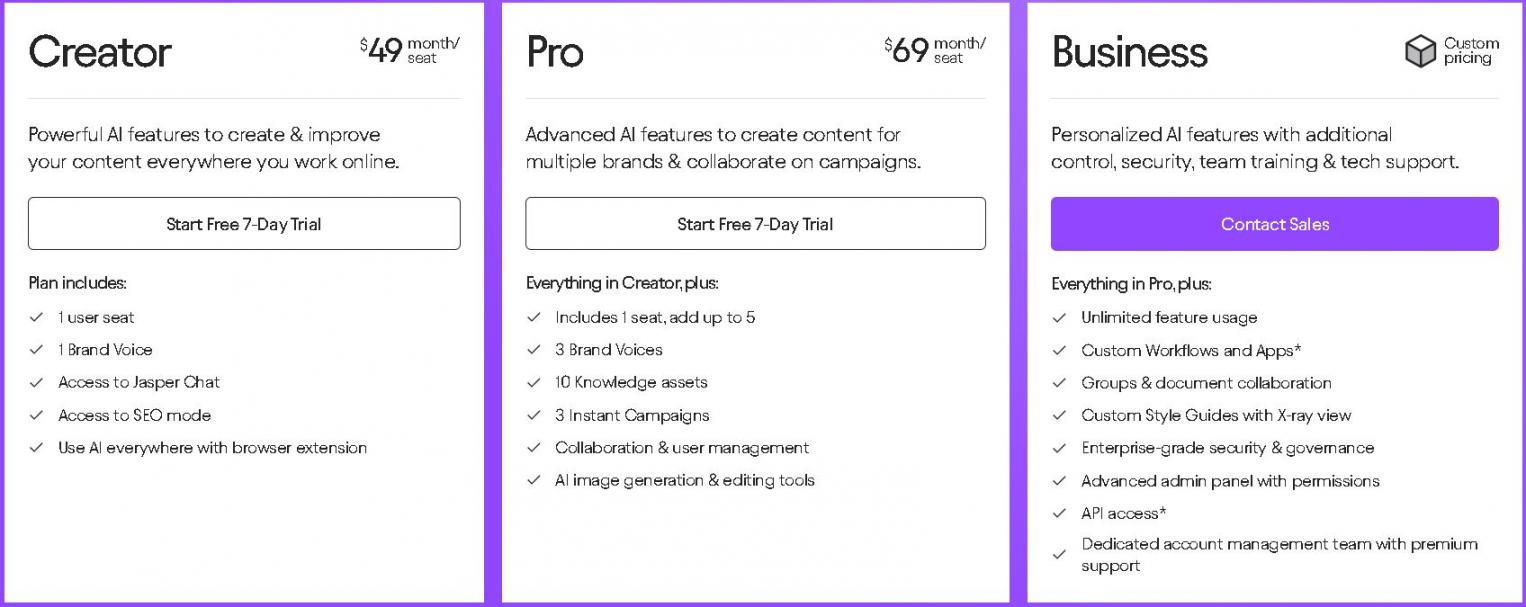Click checkmark next to 'Access to Jasper Chat'
Viewport: 1526px width, 607px height.
pyautogui.click(x=37, y=382)
